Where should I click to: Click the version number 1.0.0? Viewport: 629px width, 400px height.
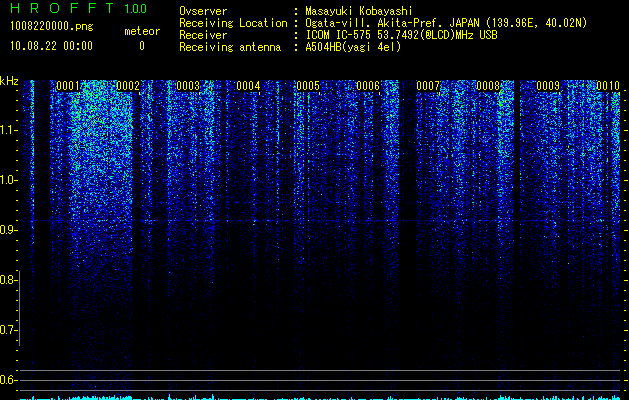coord(135,9)
